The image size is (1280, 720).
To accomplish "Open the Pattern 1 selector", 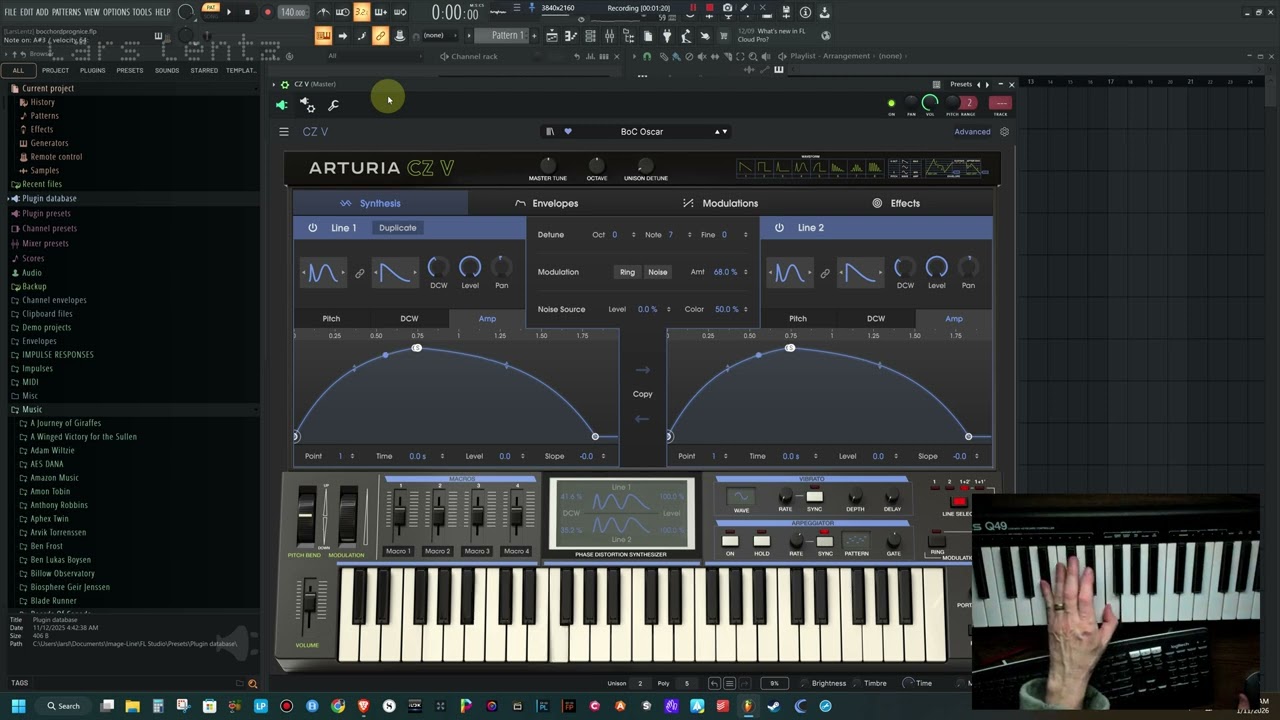I will click(509, 36).
